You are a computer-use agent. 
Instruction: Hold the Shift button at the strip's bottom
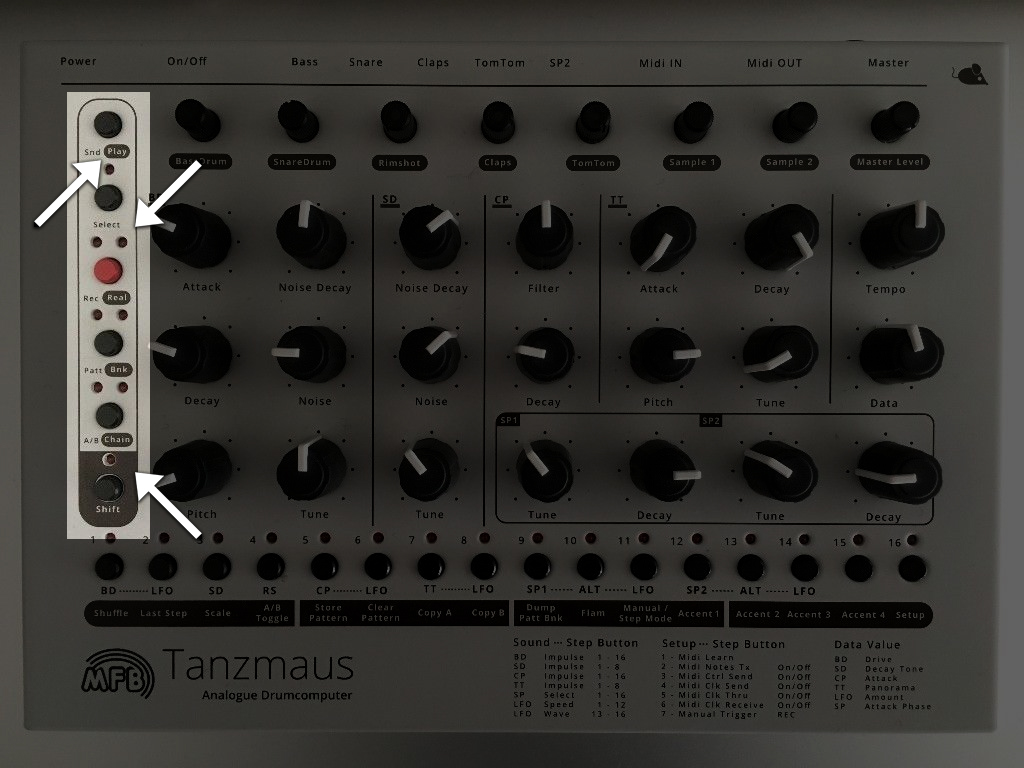pyautogui.click(x=108, y=487)
